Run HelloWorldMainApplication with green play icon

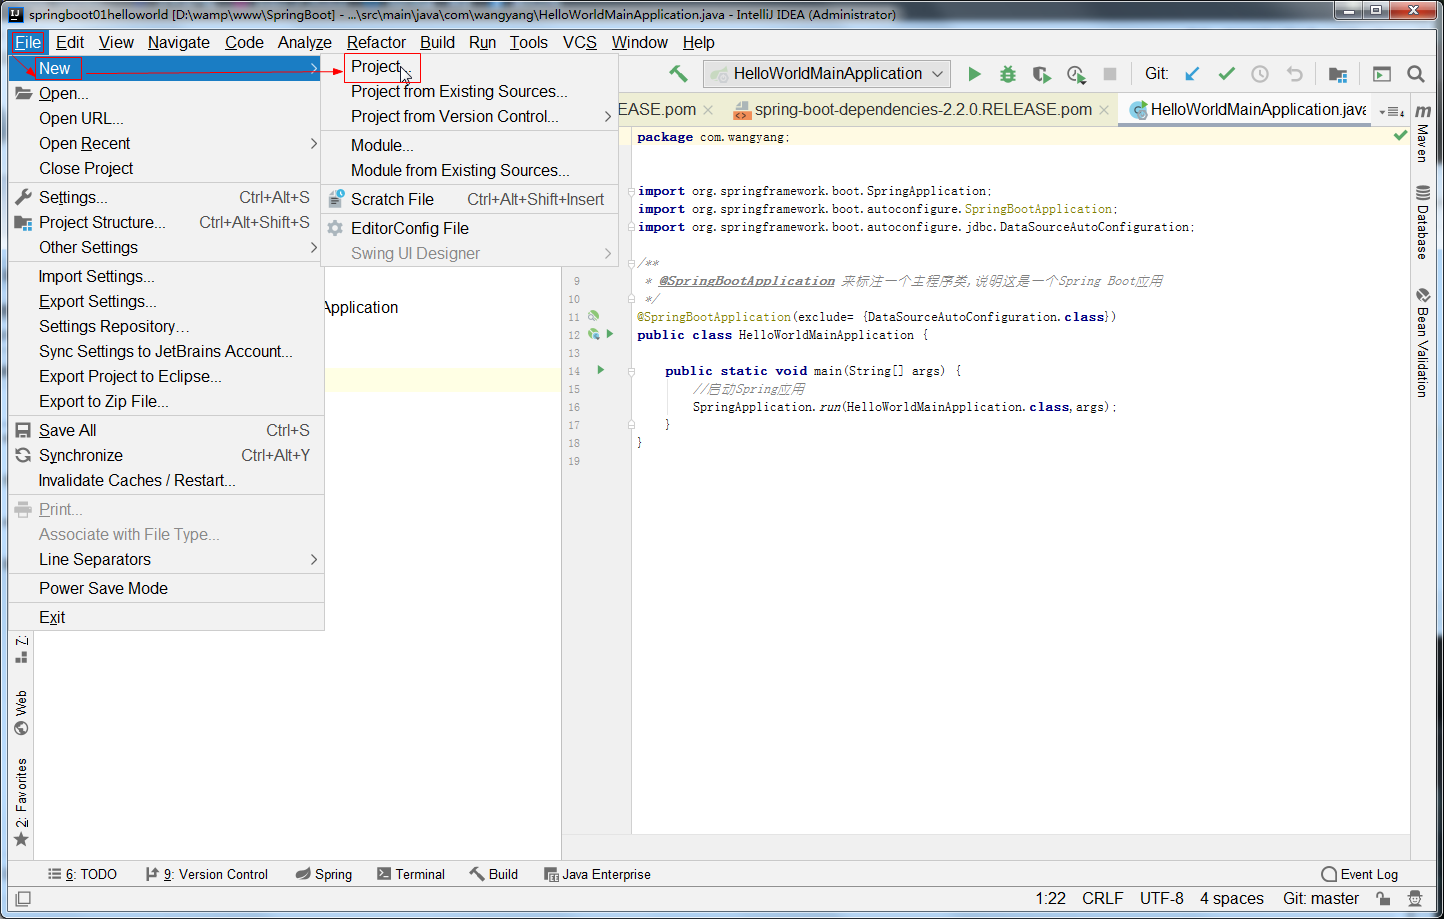[974, 74]
